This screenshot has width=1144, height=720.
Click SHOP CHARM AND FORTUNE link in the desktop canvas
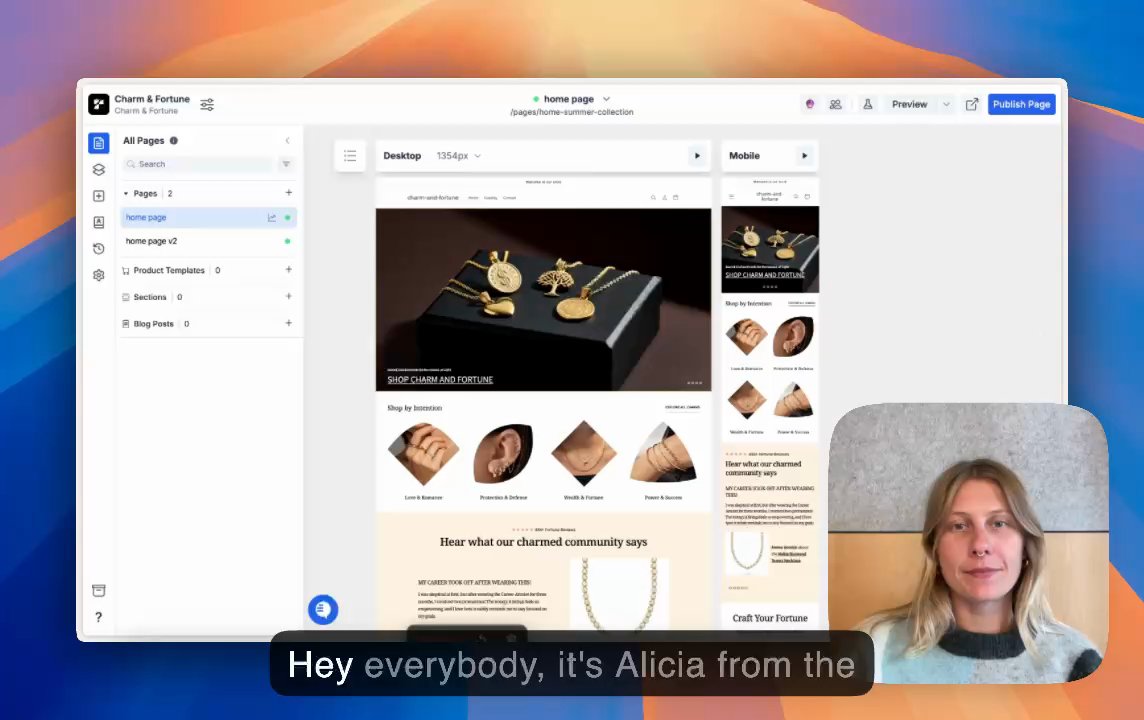pos(440,379)
